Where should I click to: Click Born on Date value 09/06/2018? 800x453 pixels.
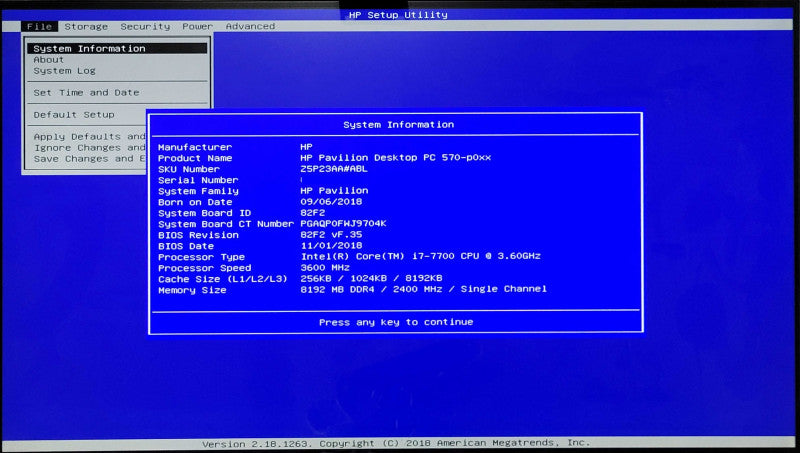331,202
